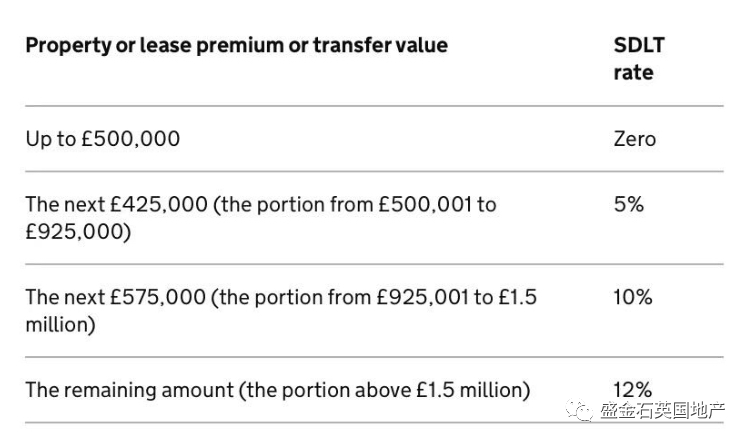Click the 'The next £425,000' row text
The width and height of the screenshot is (750, 443).
[261, 218]
